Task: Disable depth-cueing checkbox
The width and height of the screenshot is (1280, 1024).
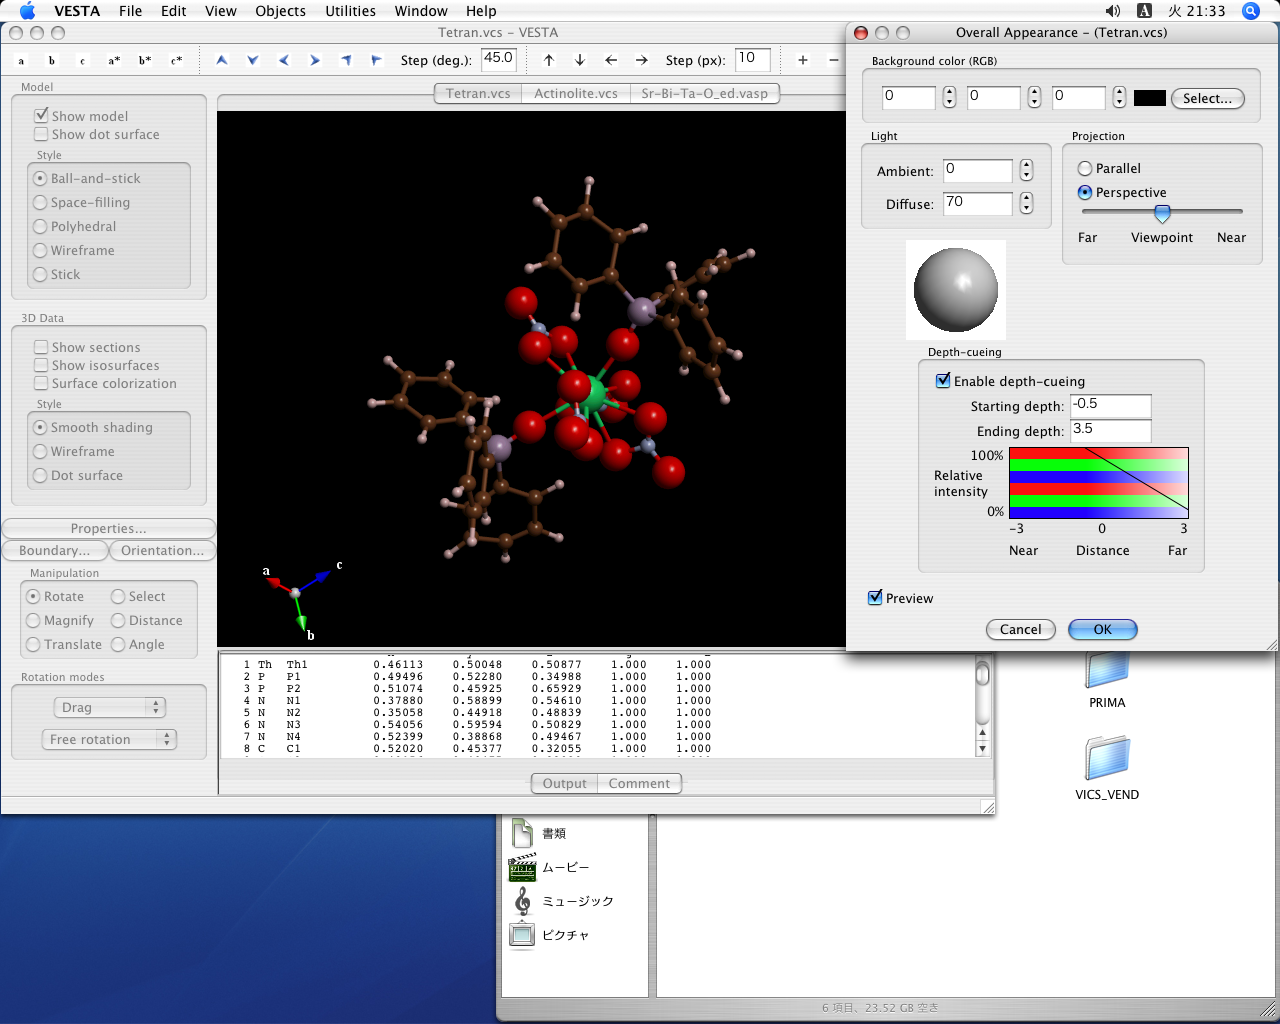Action: (x=943, y=381)
